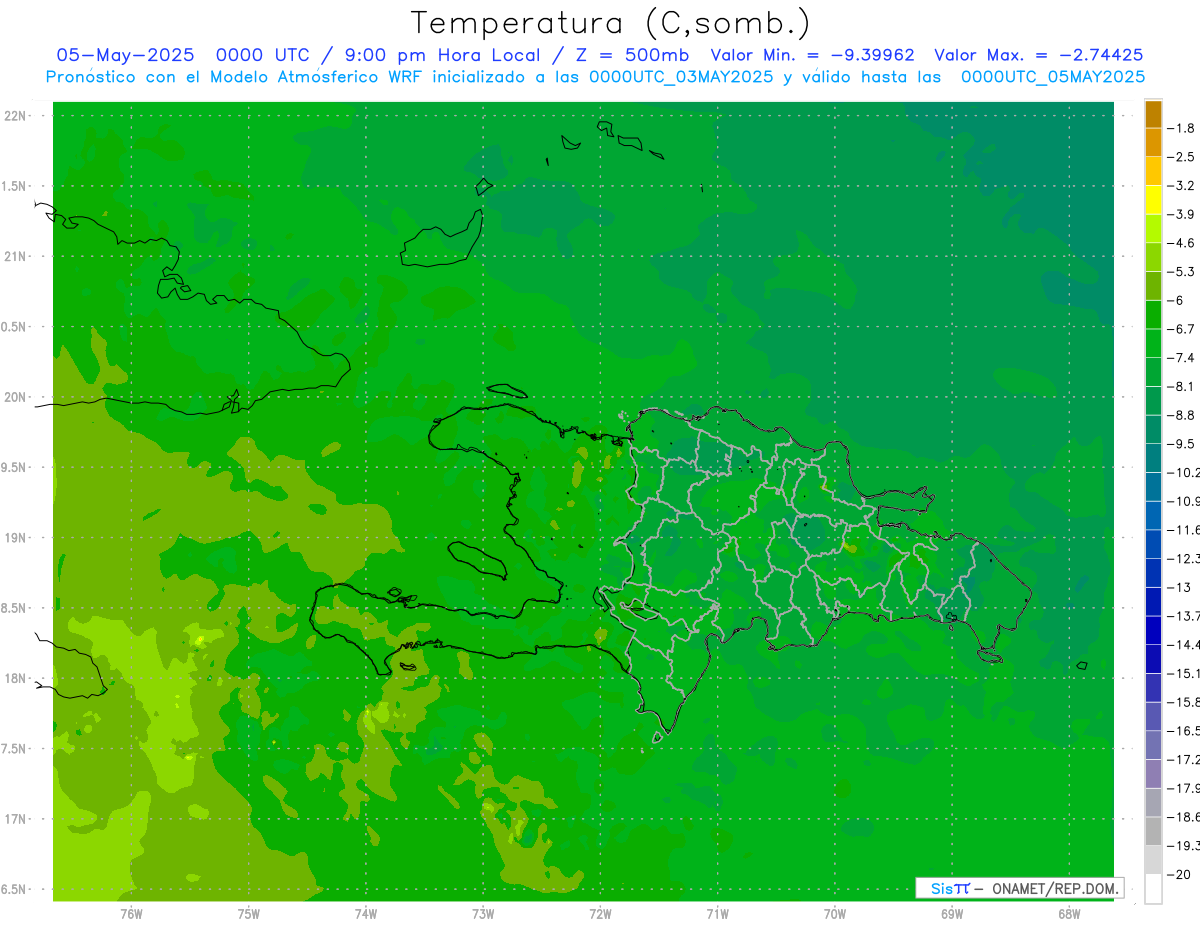
Task: Click the "0000 UTC" time text in the header
Action: tap(265, 55)
